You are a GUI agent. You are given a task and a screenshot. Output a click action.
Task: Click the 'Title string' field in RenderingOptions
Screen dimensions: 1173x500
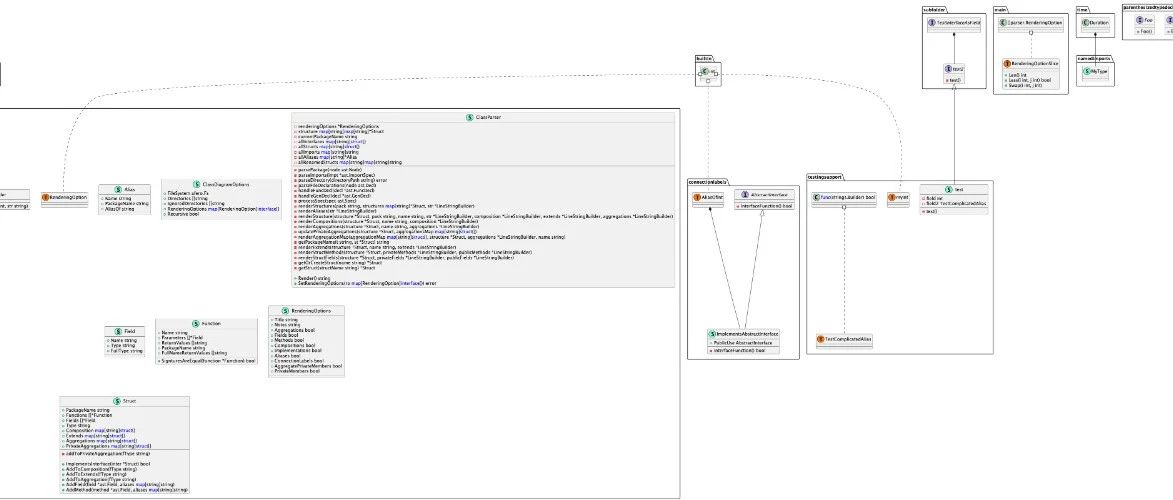pos(286,319)
